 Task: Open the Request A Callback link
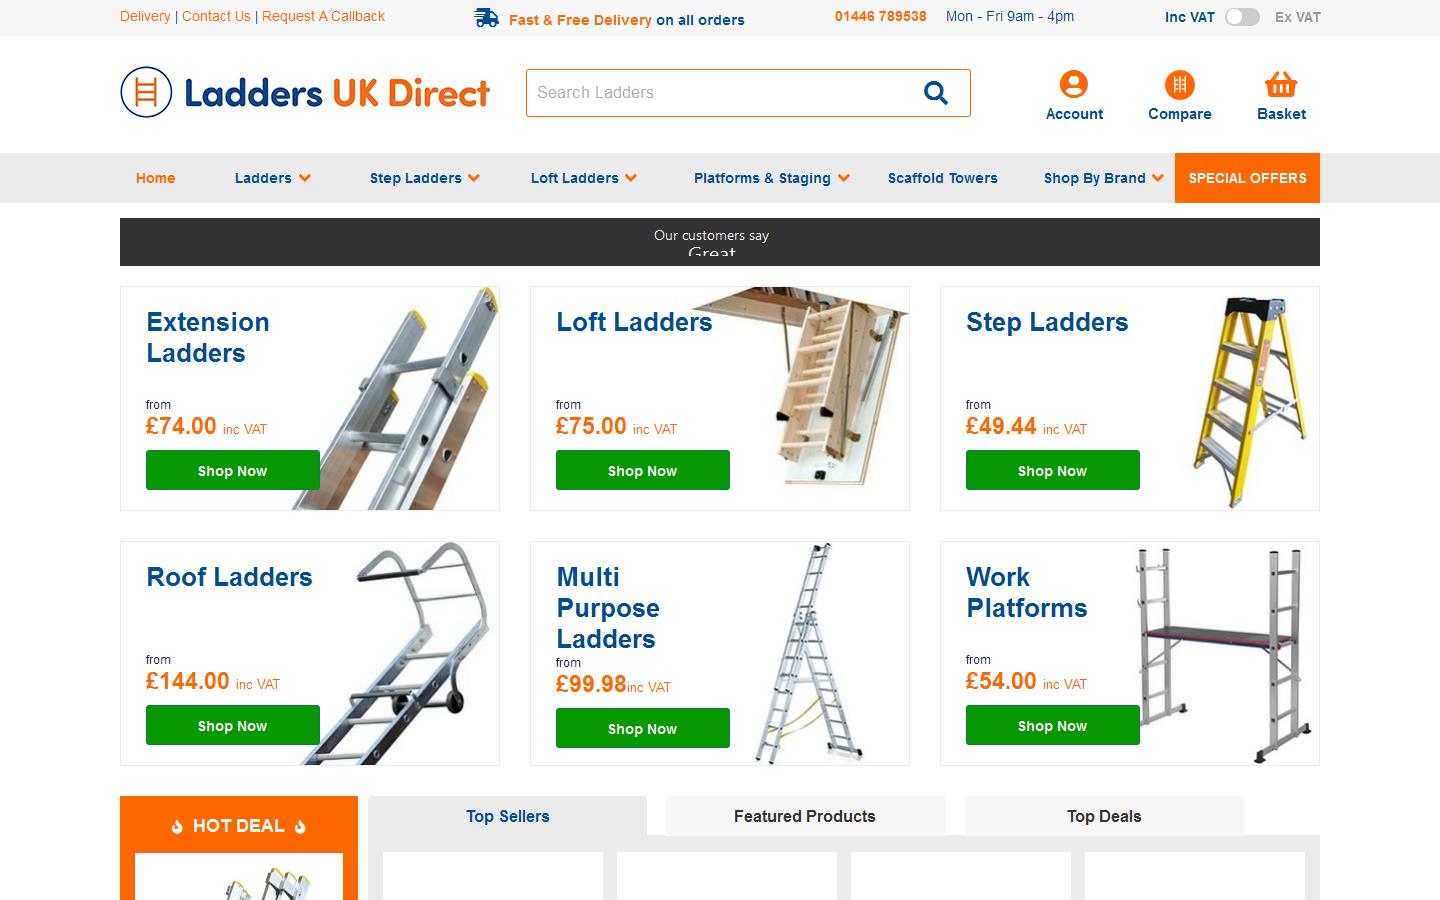click(323, 16)
